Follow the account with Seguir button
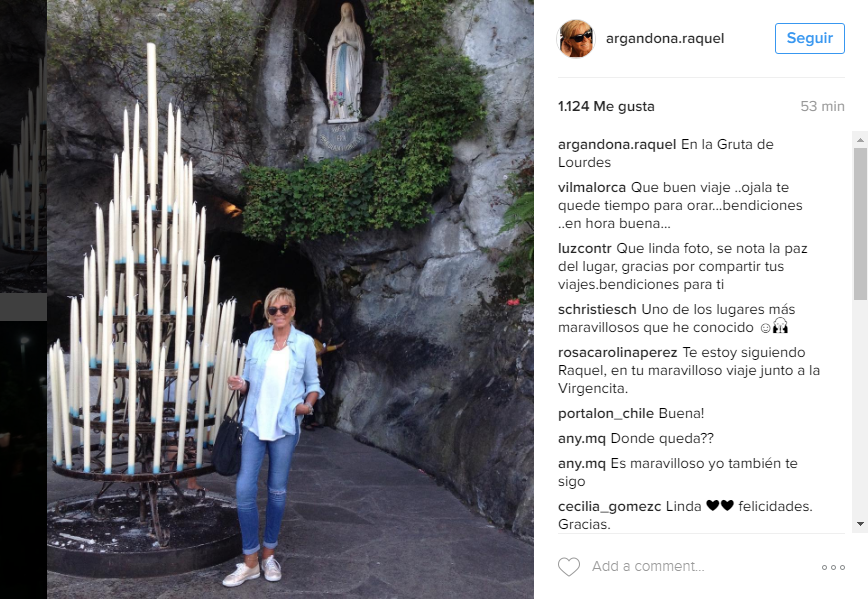 pos(809,38)
